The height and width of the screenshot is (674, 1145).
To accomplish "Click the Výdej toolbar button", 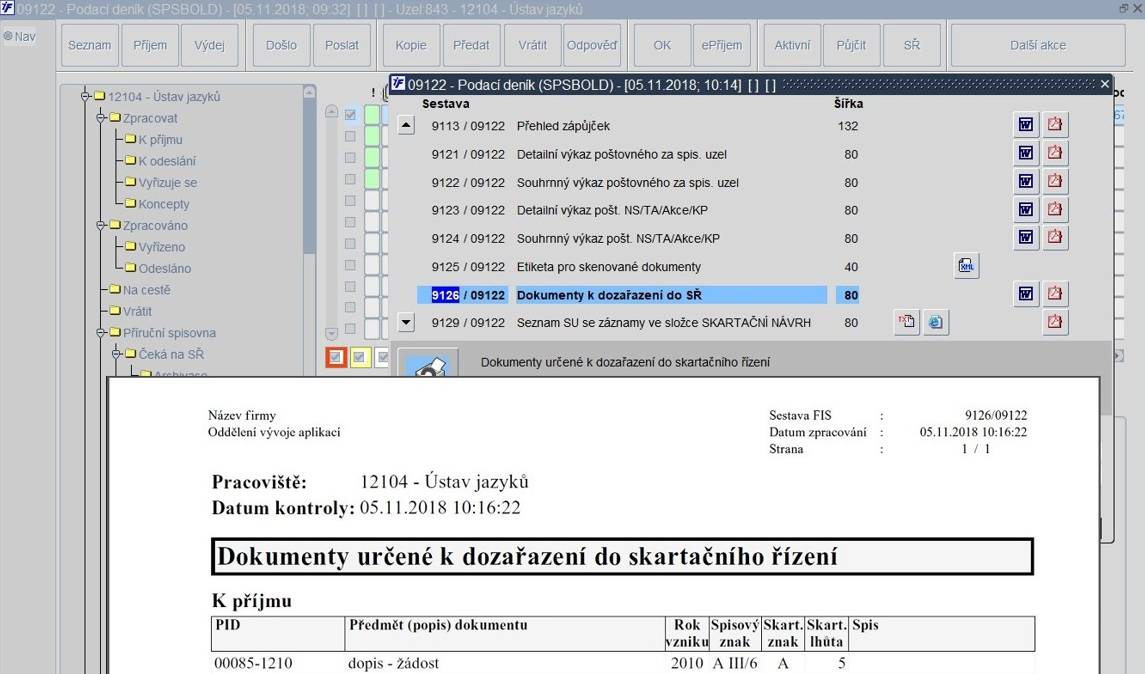I will (210, 45).
